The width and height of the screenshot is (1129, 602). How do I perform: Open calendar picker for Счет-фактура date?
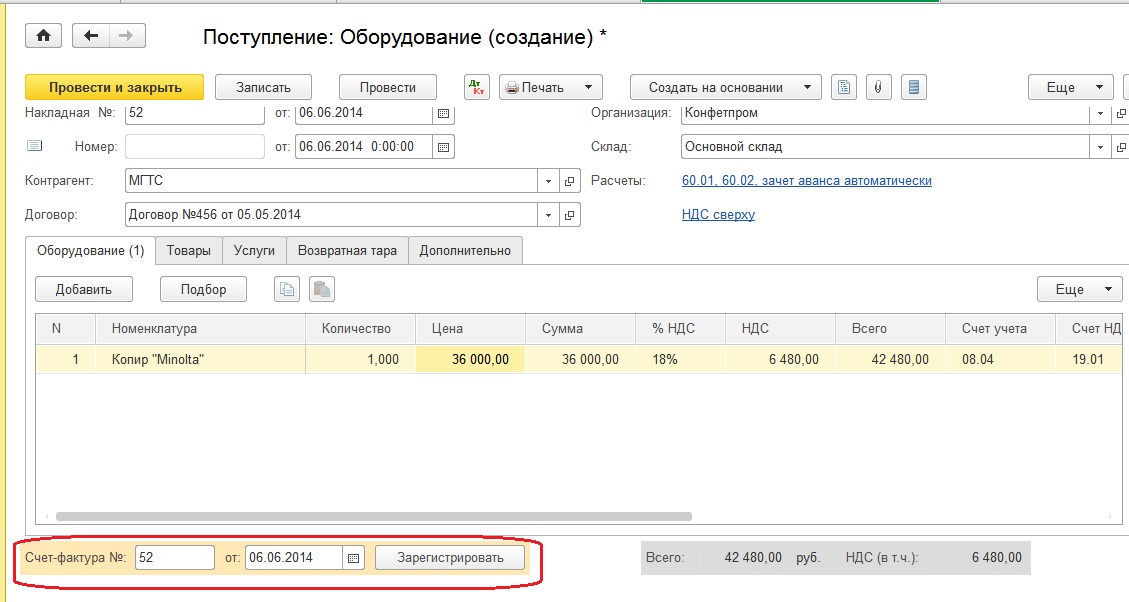[353, 558]
